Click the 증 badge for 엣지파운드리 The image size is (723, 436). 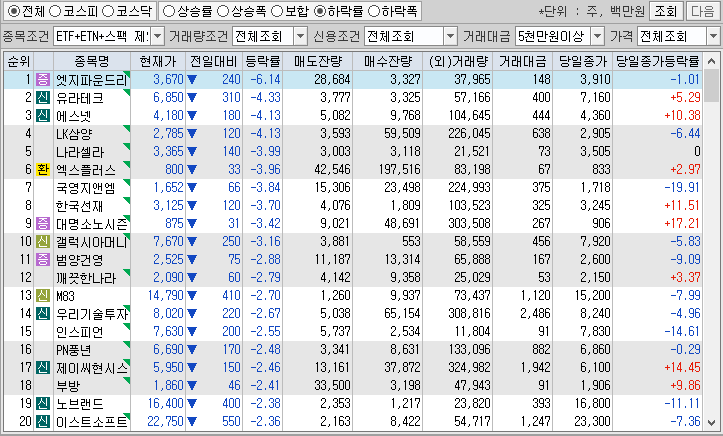[43, 79]
